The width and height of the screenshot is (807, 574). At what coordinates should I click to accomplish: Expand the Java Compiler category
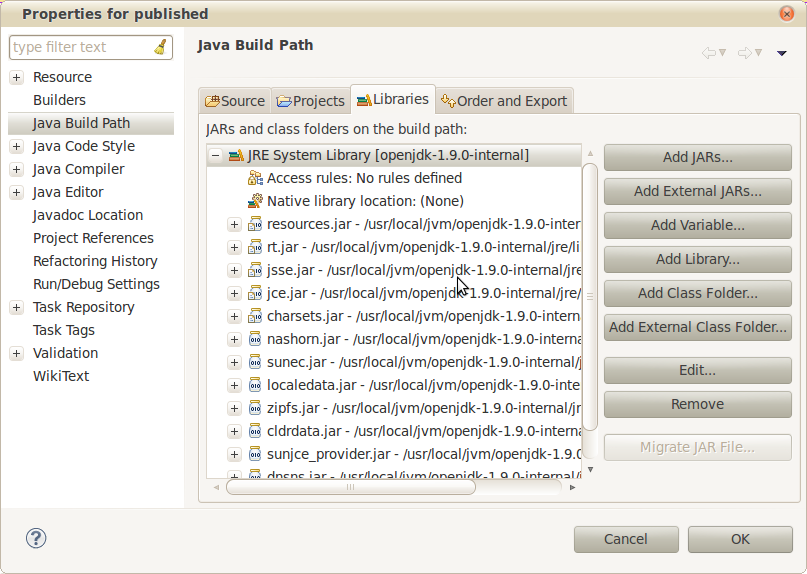click(x=16, y=169)
